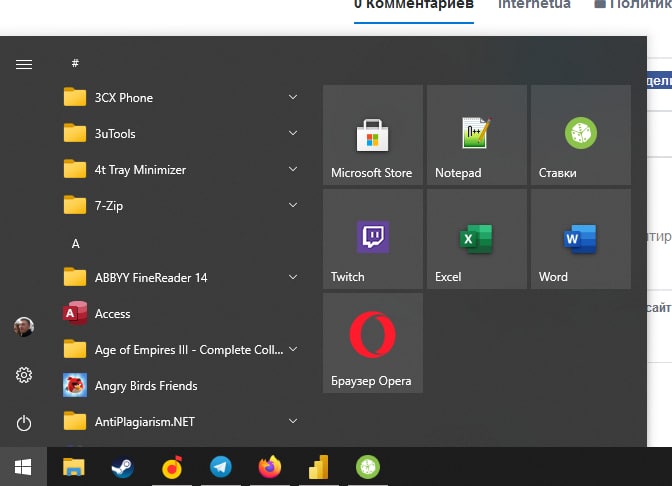Open Firefox from the taskbar
Screen dimensions: 672x486
click(270, 467)
